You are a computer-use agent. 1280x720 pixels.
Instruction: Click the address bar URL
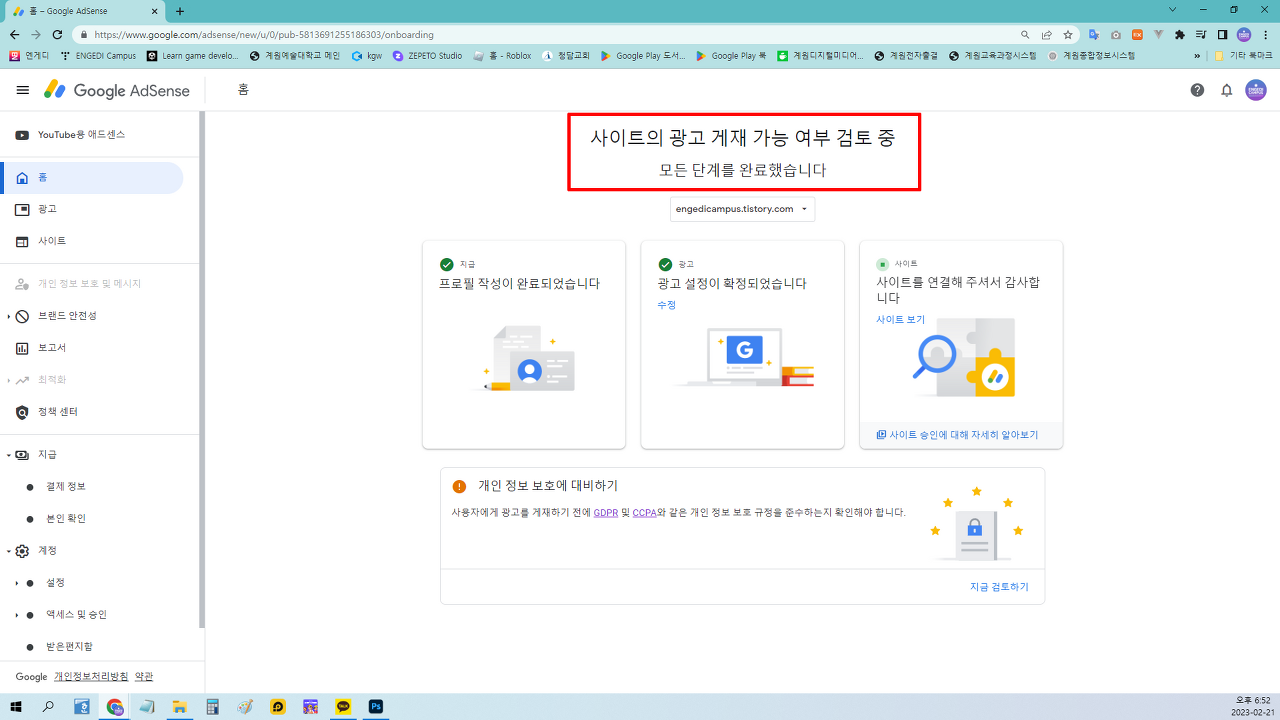click(x=264, y=34)
